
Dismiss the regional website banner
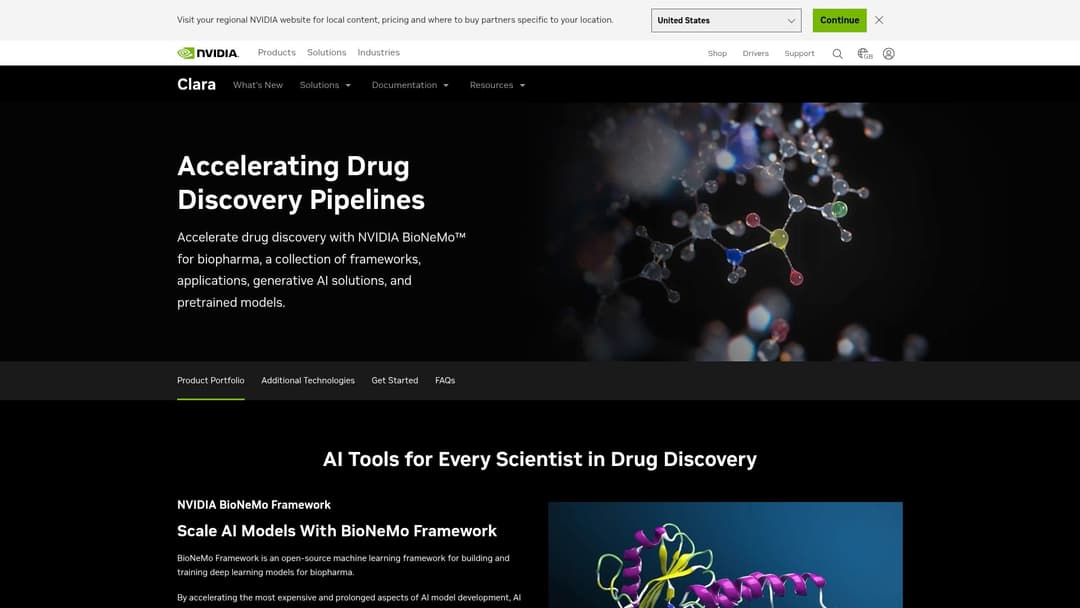tap(879, 20)
